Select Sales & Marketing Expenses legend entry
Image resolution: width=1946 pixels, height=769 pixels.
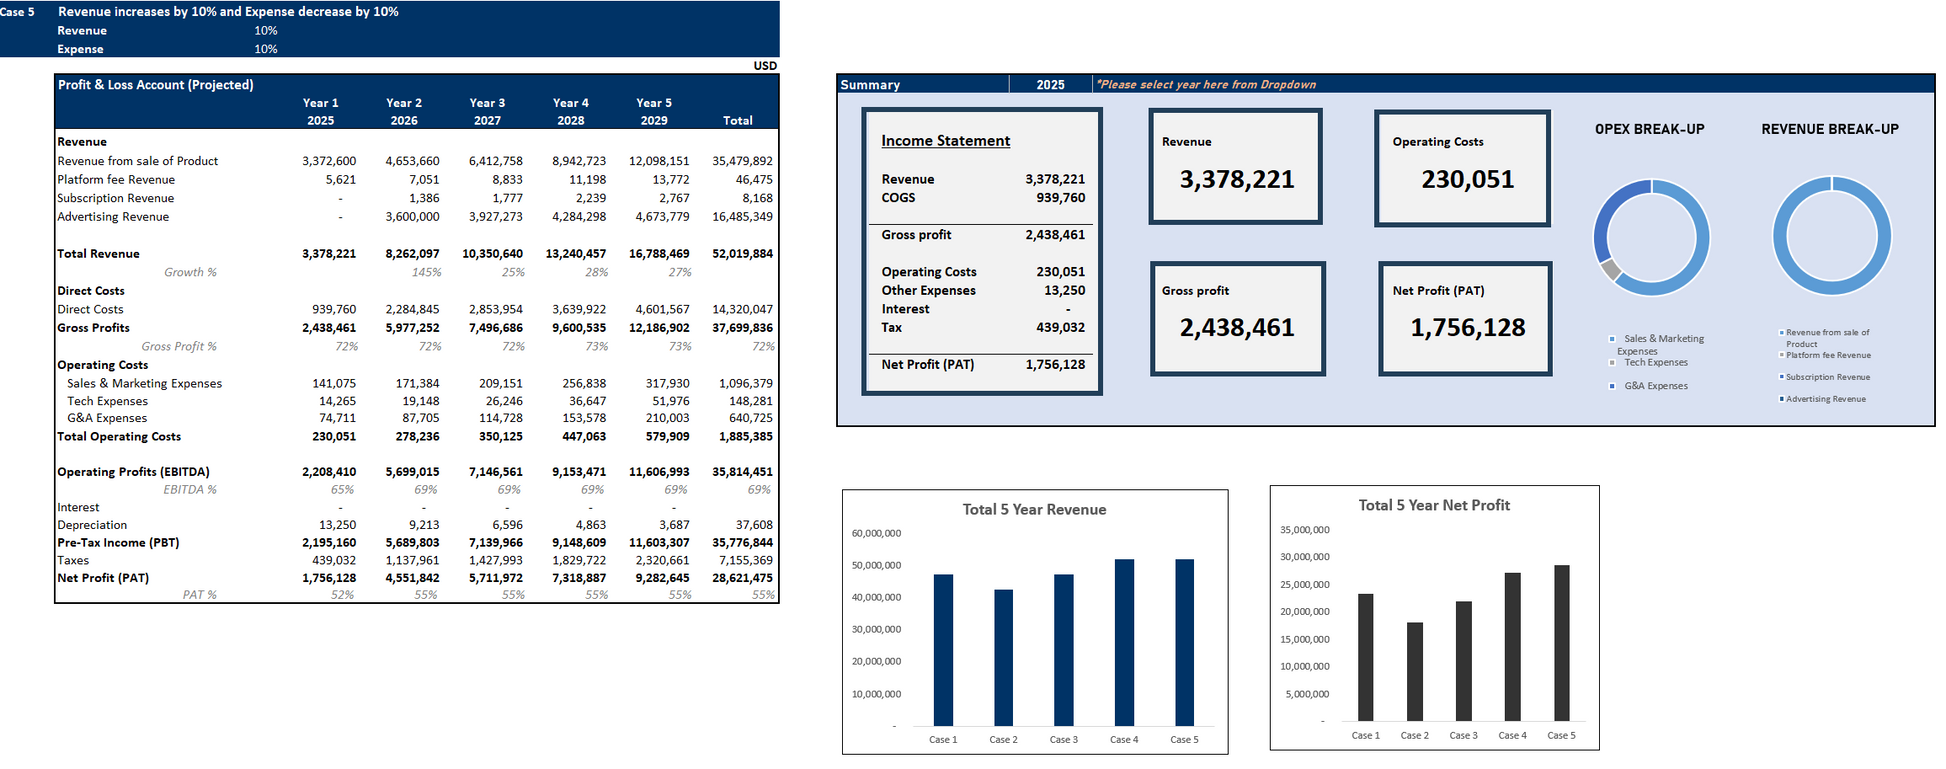1663,339
